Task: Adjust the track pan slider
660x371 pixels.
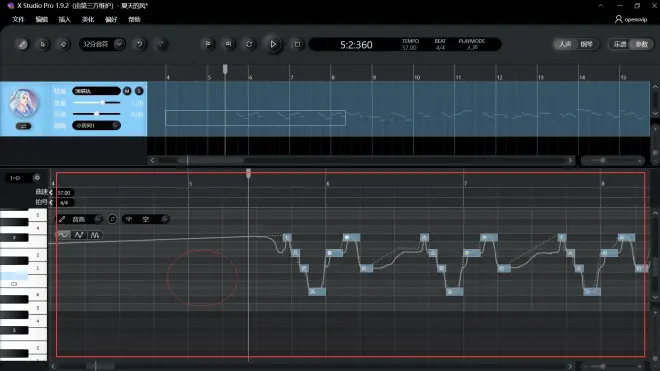Action: click(x=96, y=114)
